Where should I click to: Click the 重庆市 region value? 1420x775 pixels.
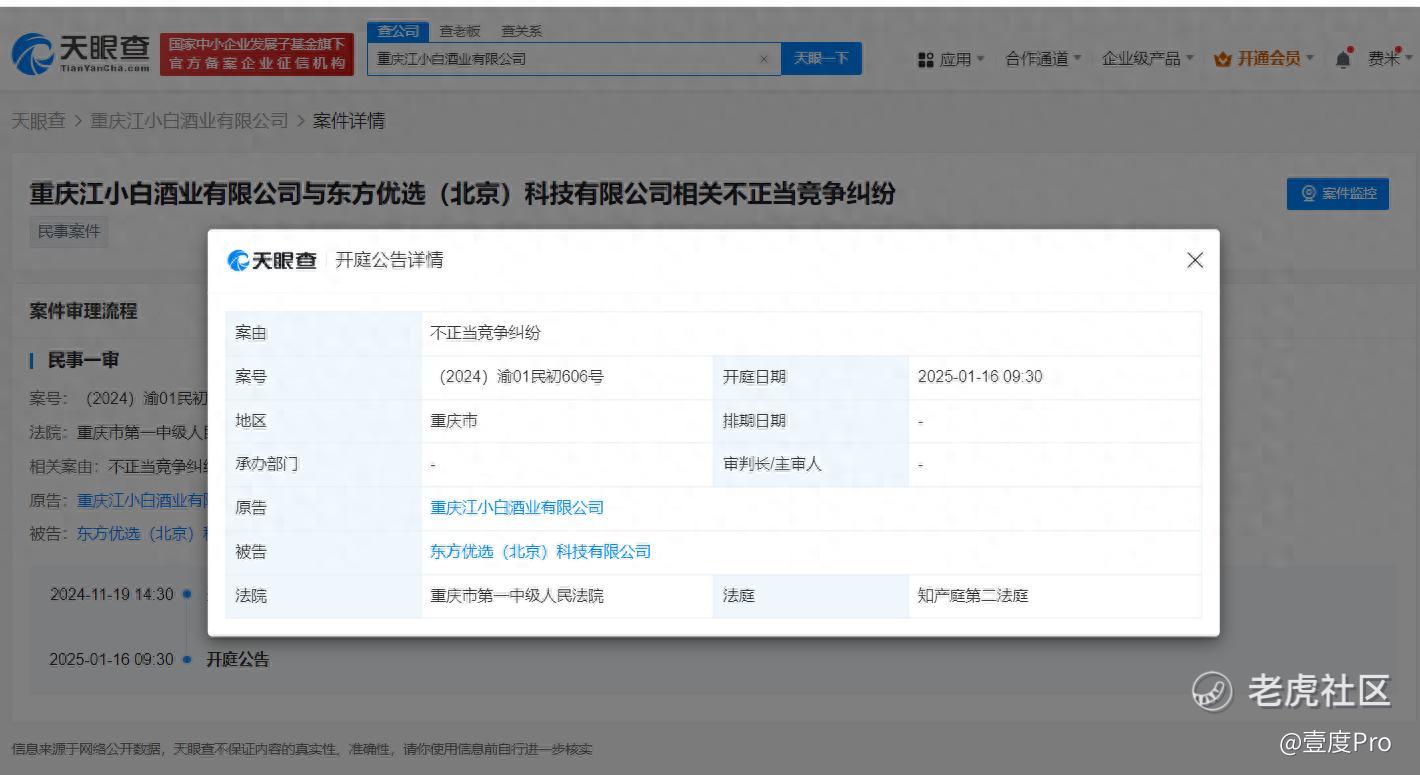click(454, 421)
